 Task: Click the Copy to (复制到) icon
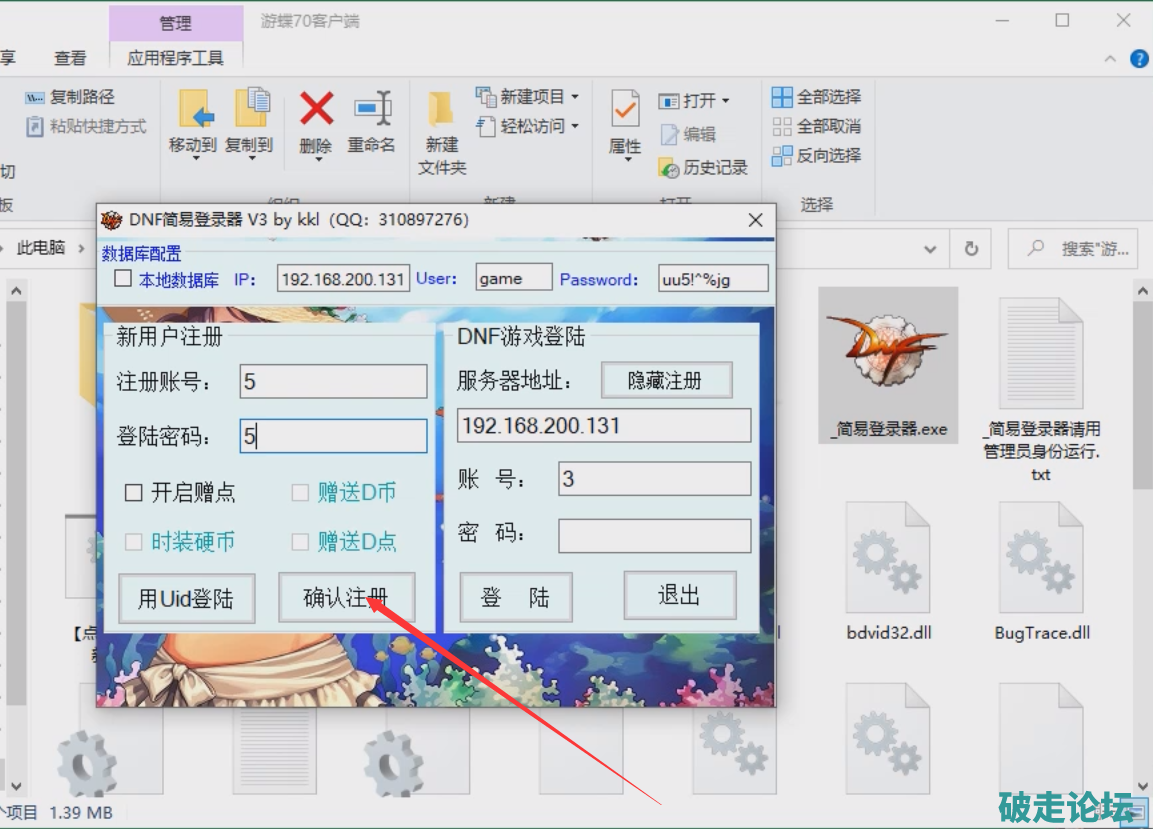(250, 110)
